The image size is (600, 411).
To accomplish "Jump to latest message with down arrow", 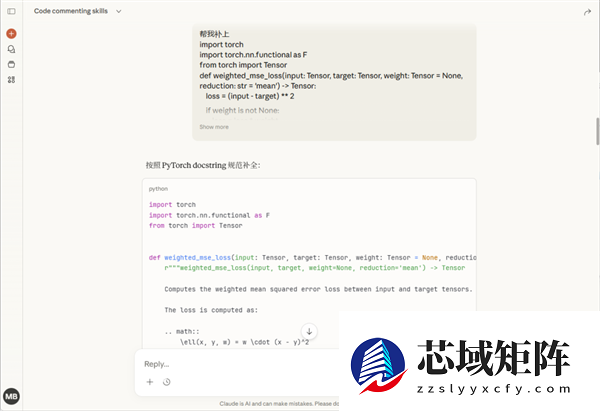I will point(309,331).
